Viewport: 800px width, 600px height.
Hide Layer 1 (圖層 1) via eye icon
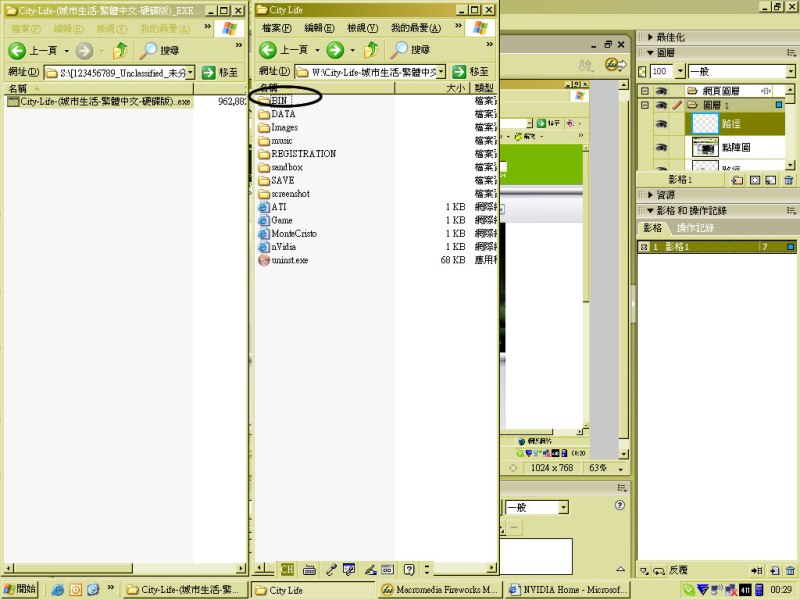coord(661,105)
